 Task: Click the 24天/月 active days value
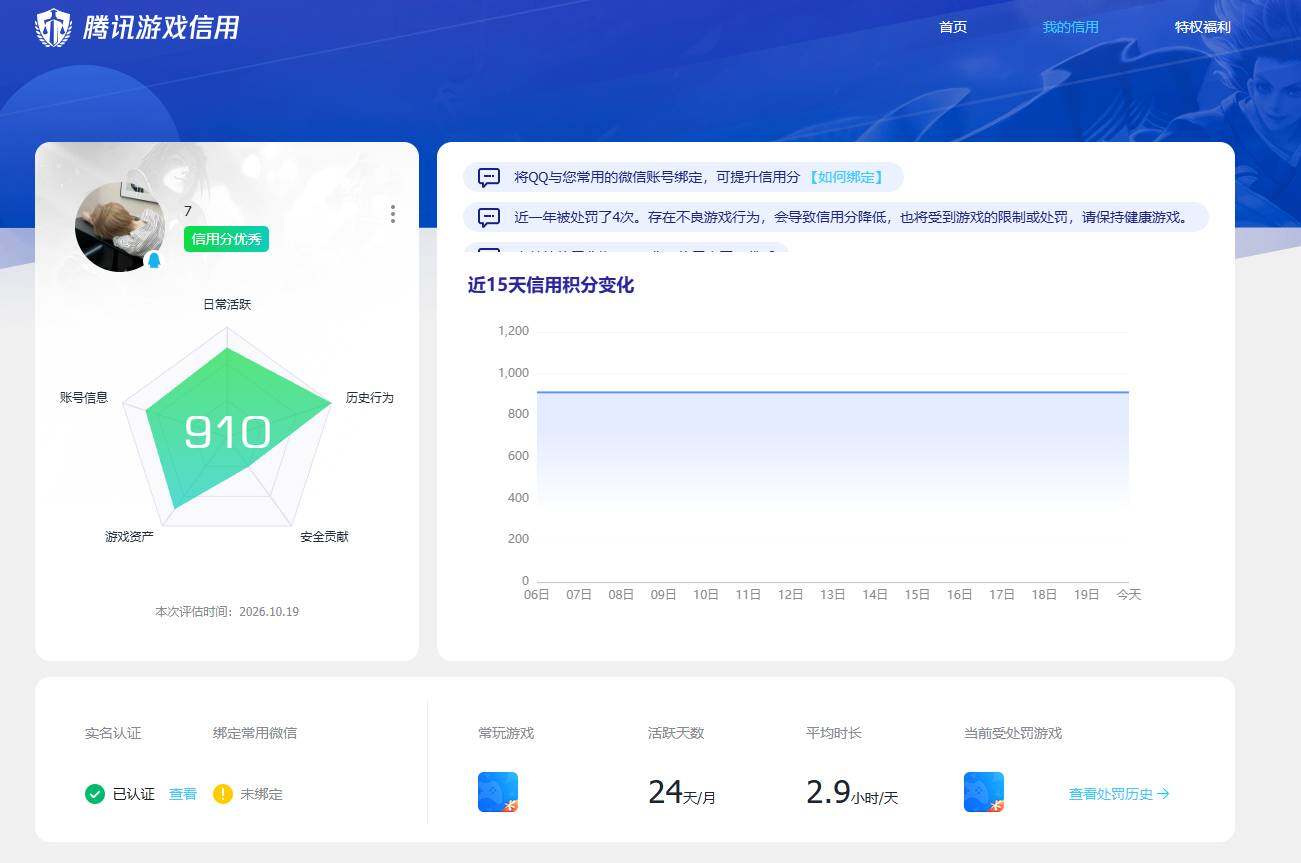pos(682,793)
